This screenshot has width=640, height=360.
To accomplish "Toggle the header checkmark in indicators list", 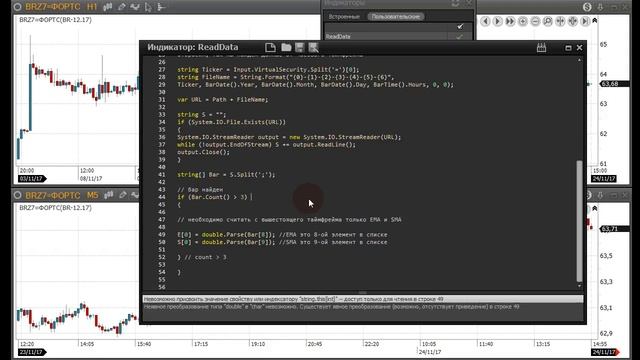I will click(x=460, y=26).
